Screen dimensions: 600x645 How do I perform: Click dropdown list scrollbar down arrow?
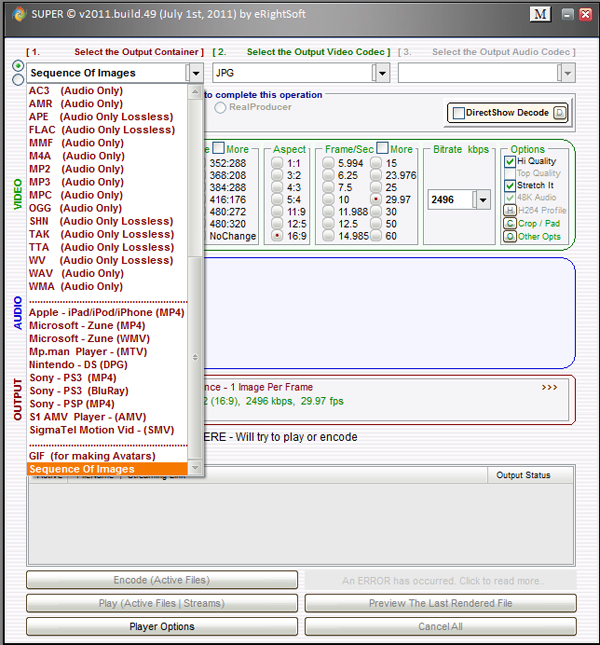click(x=195, y=468)
